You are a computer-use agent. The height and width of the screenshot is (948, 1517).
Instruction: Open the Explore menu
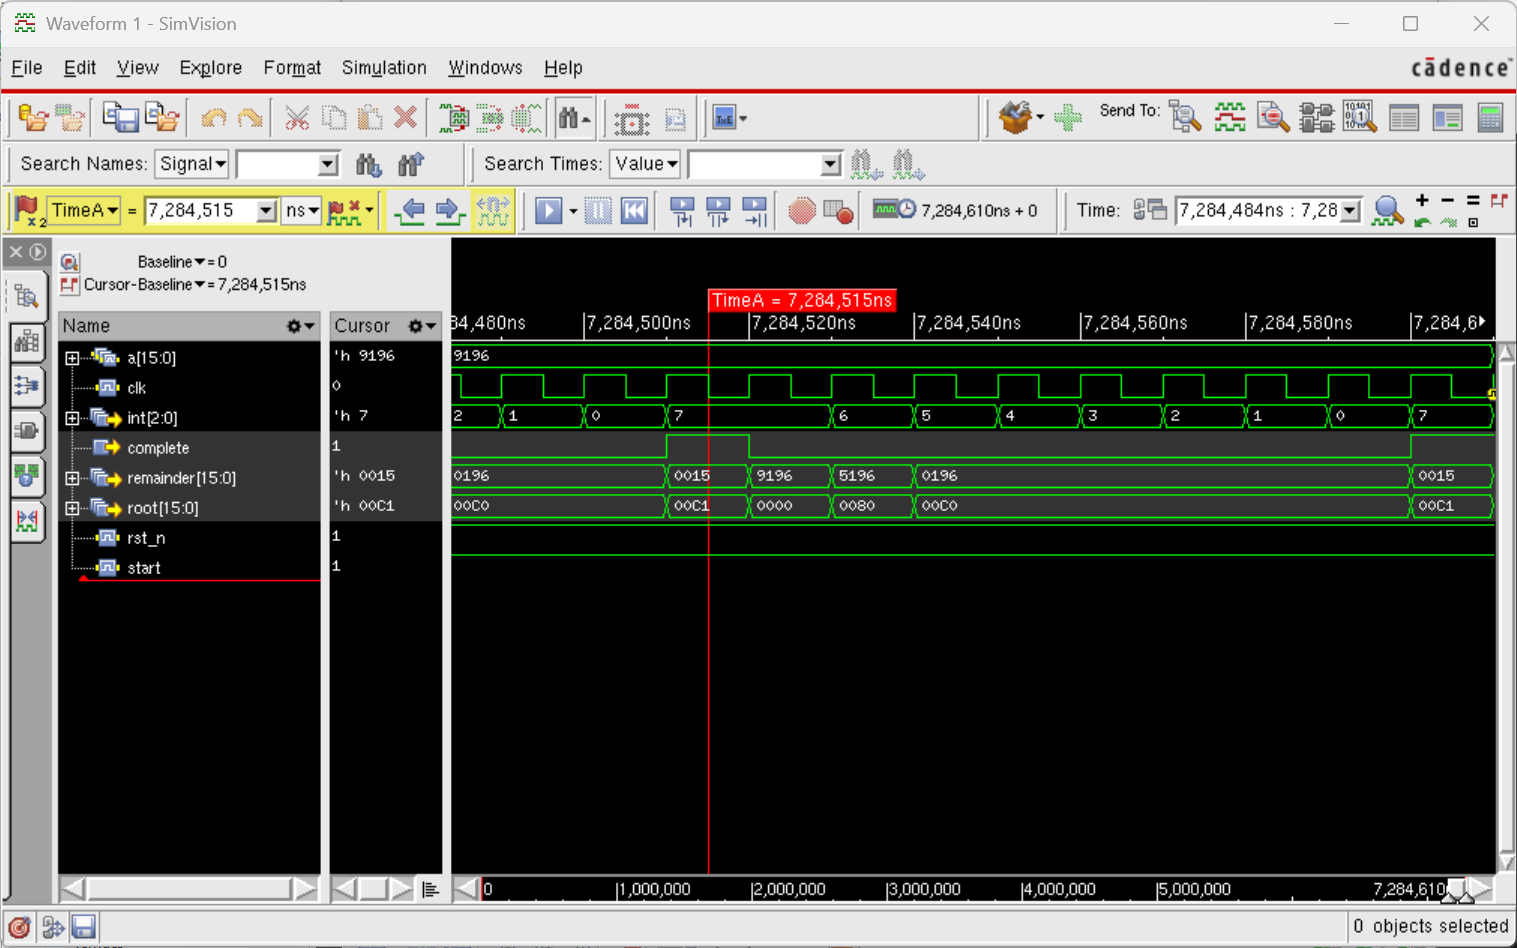click(210, 68)
